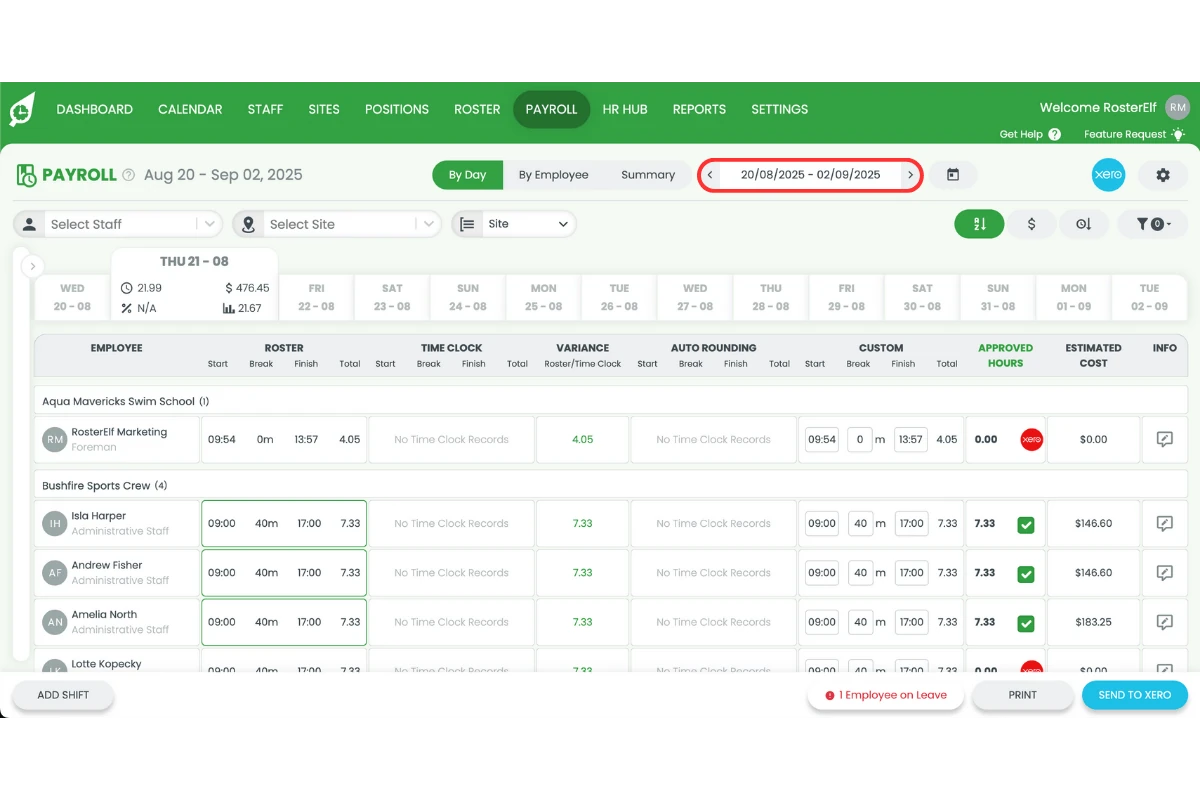Edit custom break minutes for Andrew Fisher
The height and width of the screenshot is (800, 1200).
tap(860, 573)
